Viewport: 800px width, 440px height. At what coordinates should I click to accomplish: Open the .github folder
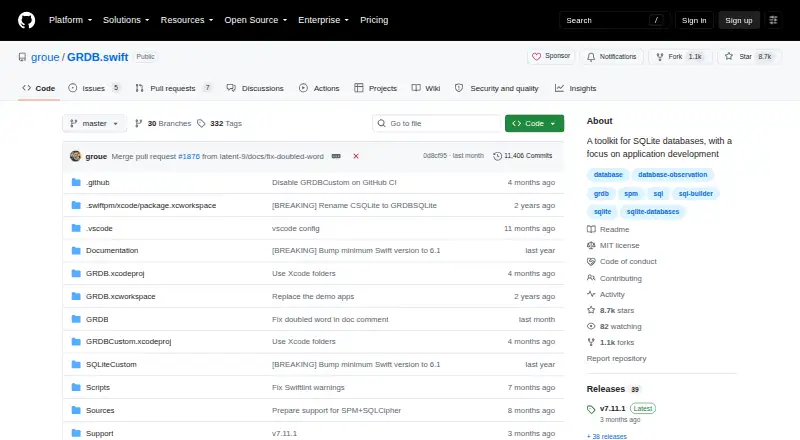click(97, 182)
